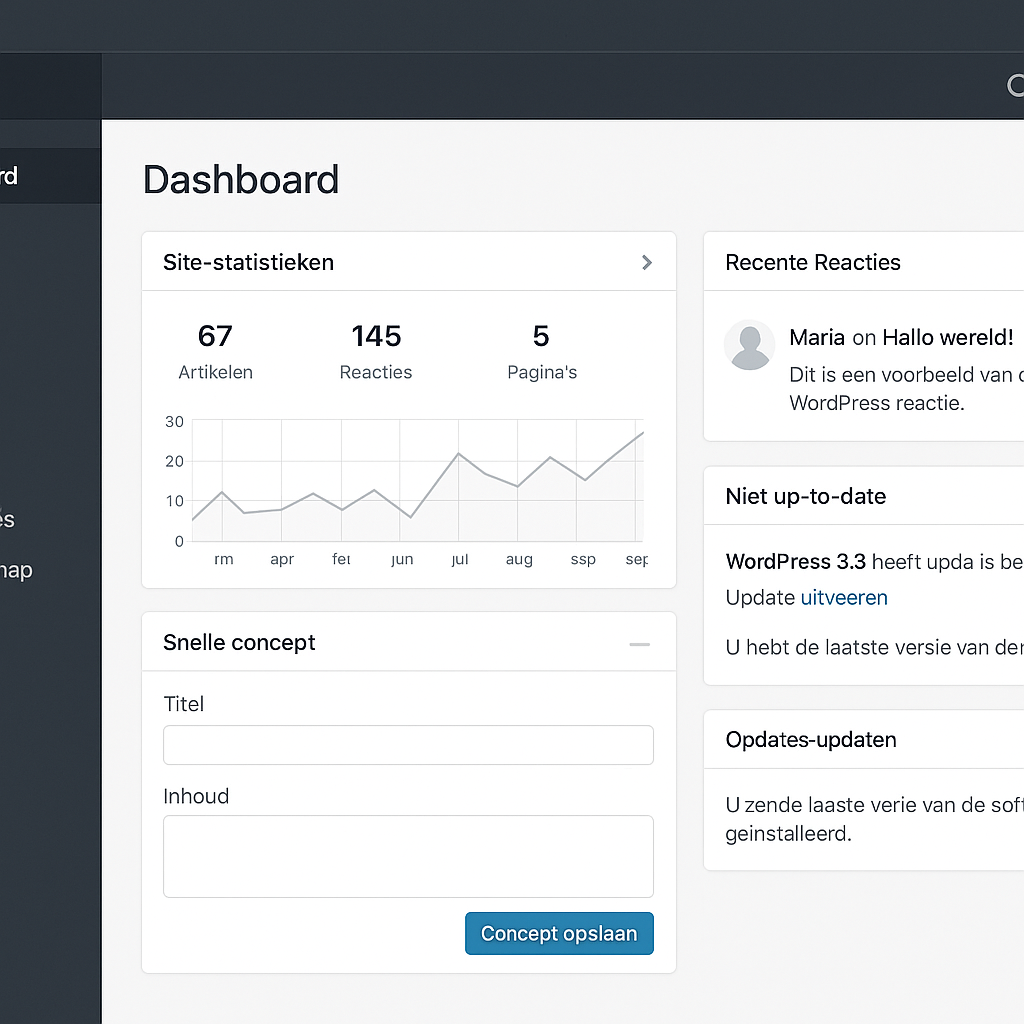Viewport: 1024px width, 1024px height.
Task: Open the Hallo wereld! post link
Action: pyautogui.click(x=947, y=338)
